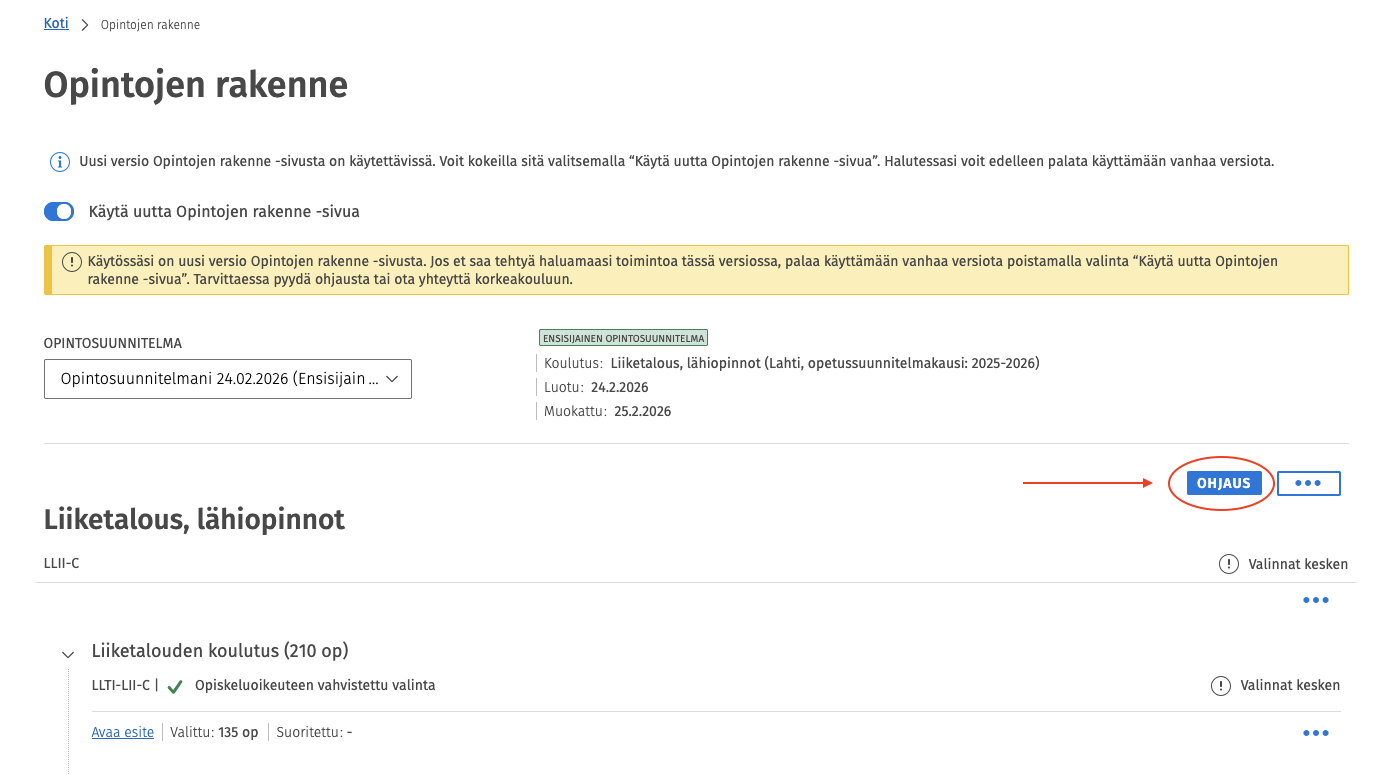Click the Valinnat kesken icon in LLTI-LII-C row
This screenshot has height=775, width=1398.
(x=1220, y=686)
